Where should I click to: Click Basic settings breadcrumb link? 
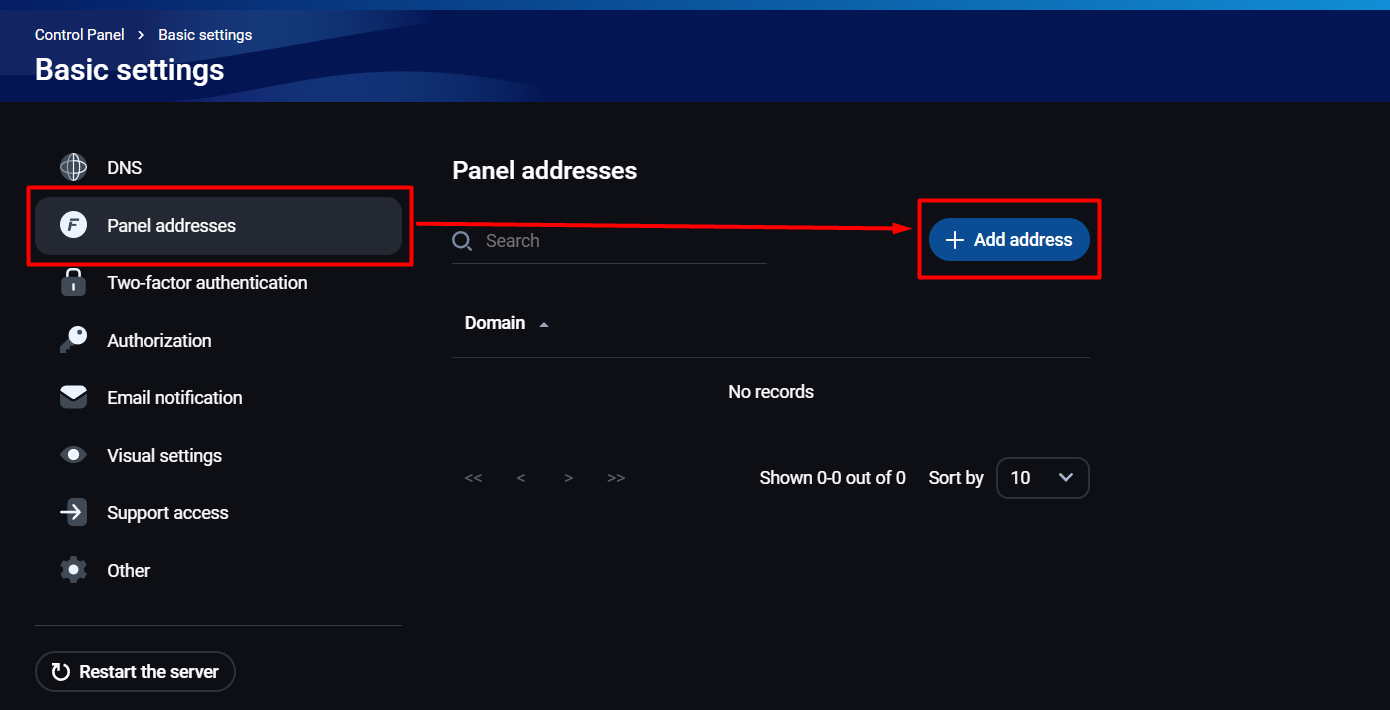pyautogui.click(x=205, y=35)
